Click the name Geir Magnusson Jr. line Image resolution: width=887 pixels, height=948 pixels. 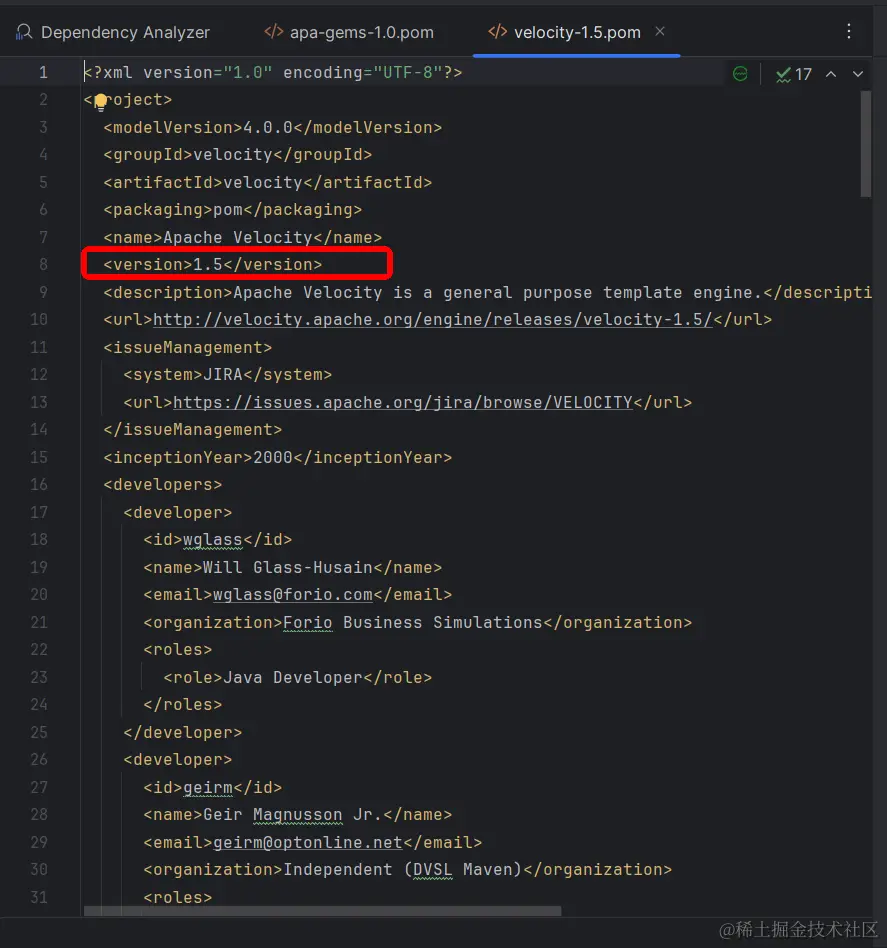tap(297, 815)
